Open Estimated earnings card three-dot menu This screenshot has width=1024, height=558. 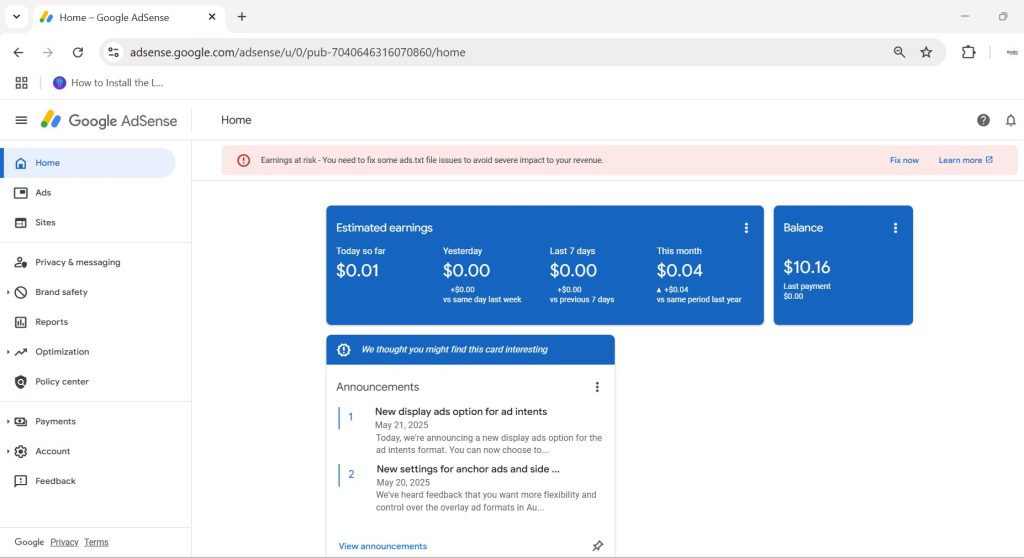click(746, 228)
